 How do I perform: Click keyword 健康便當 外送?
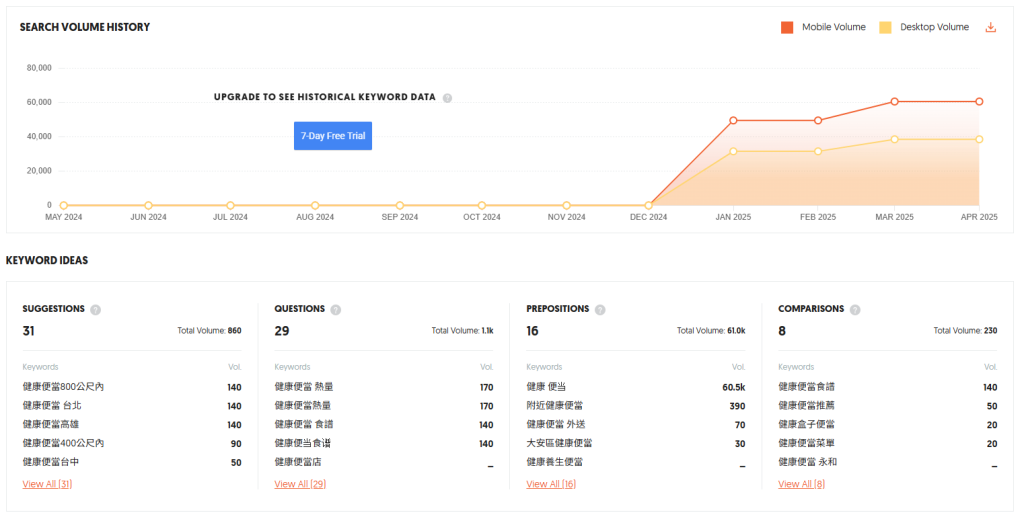tap(556, 424)
